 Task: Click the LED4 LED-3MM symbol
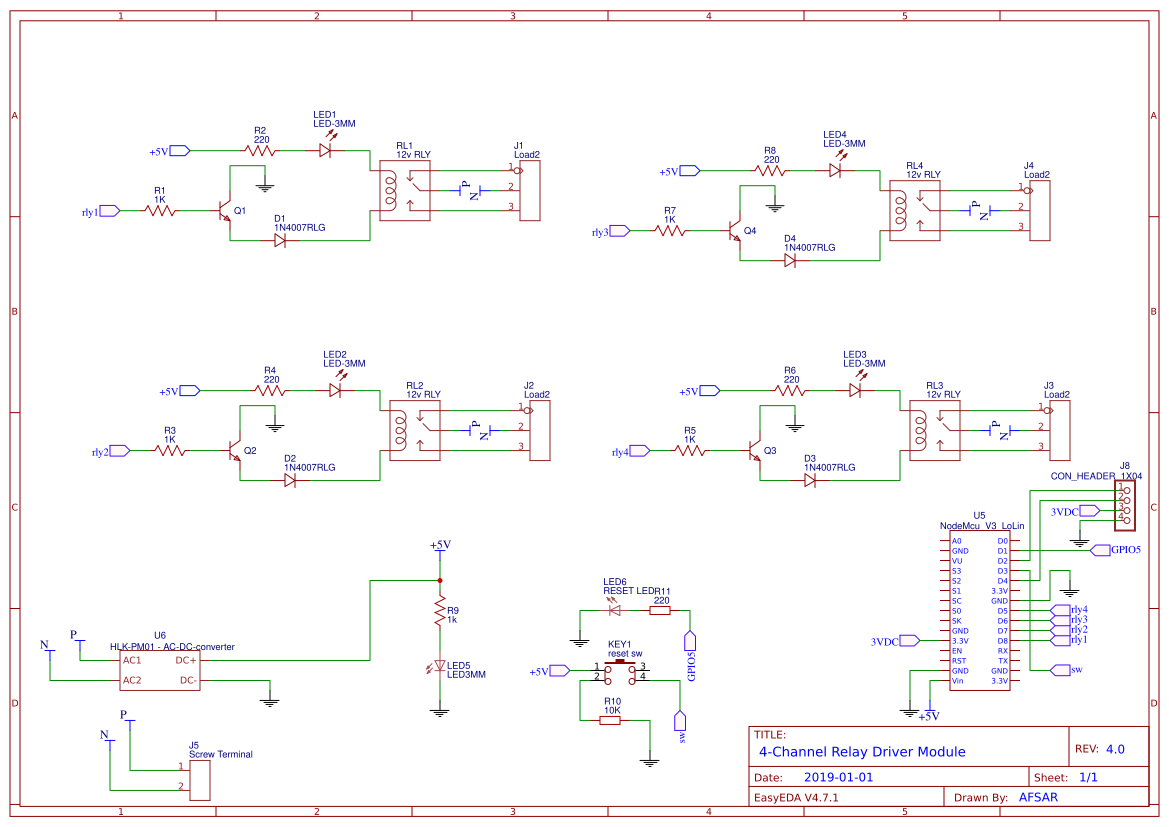pyautogui.click(x=834, y=171)
